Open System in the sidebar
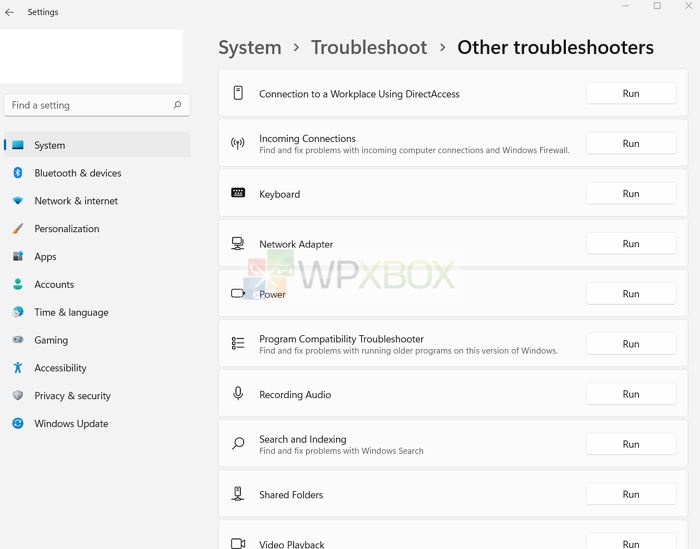 pyautogui.click(x=97, y=145)
